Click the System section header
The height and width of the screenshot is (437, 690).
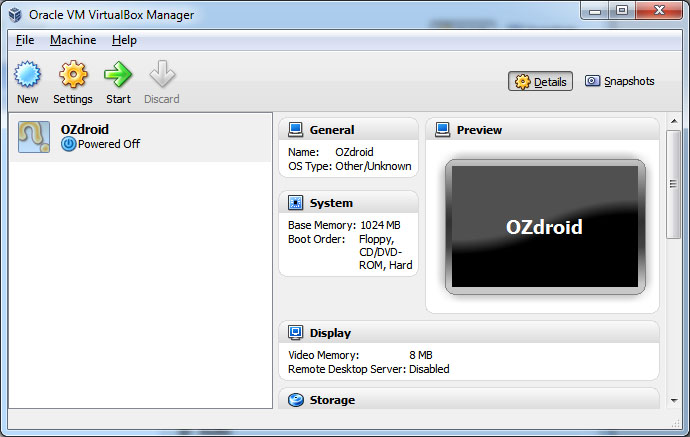click(348, 203)
